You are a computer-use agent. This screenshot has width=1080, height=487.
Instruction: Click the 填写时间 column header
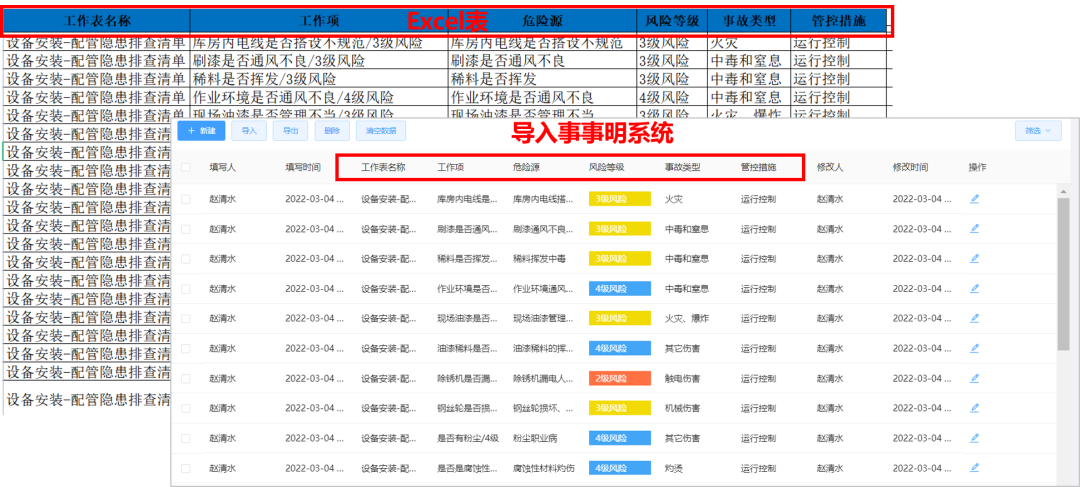click(303, 168)
